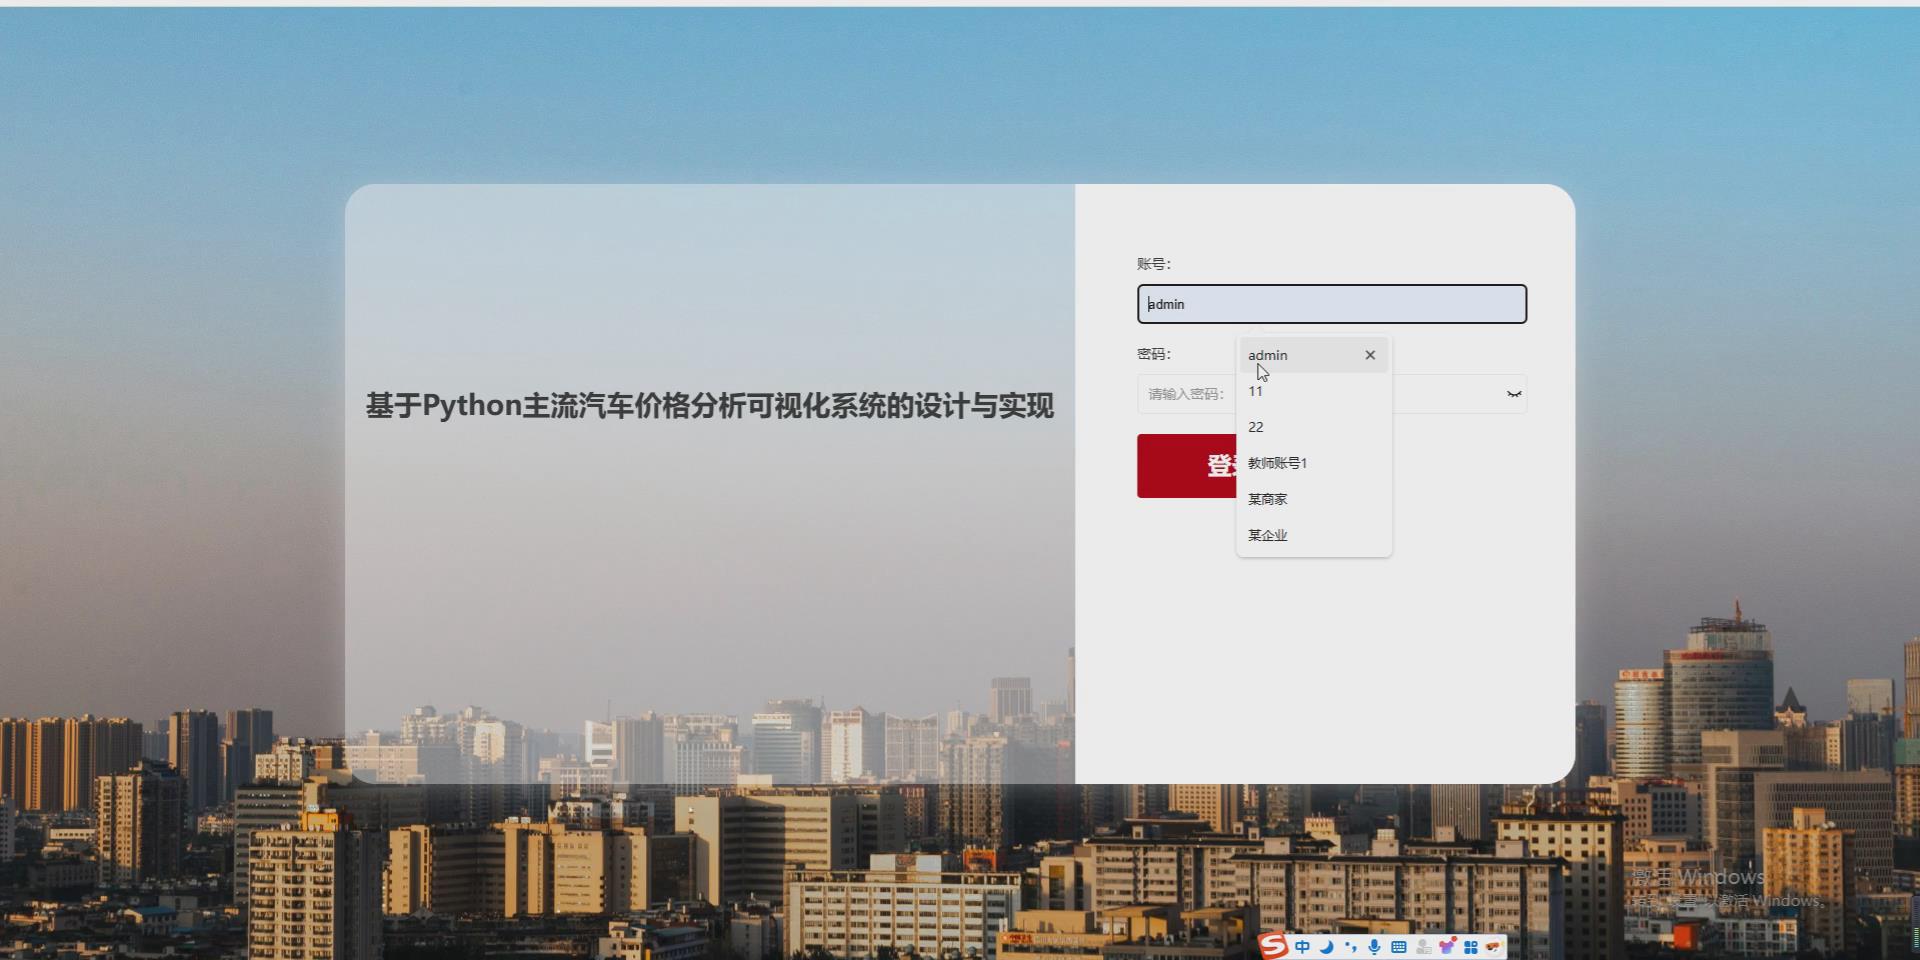Click the 账号 account input showing admin
Image resolution: width=1920 pixels, height=960 pixels.
[x=1332, y=304]
